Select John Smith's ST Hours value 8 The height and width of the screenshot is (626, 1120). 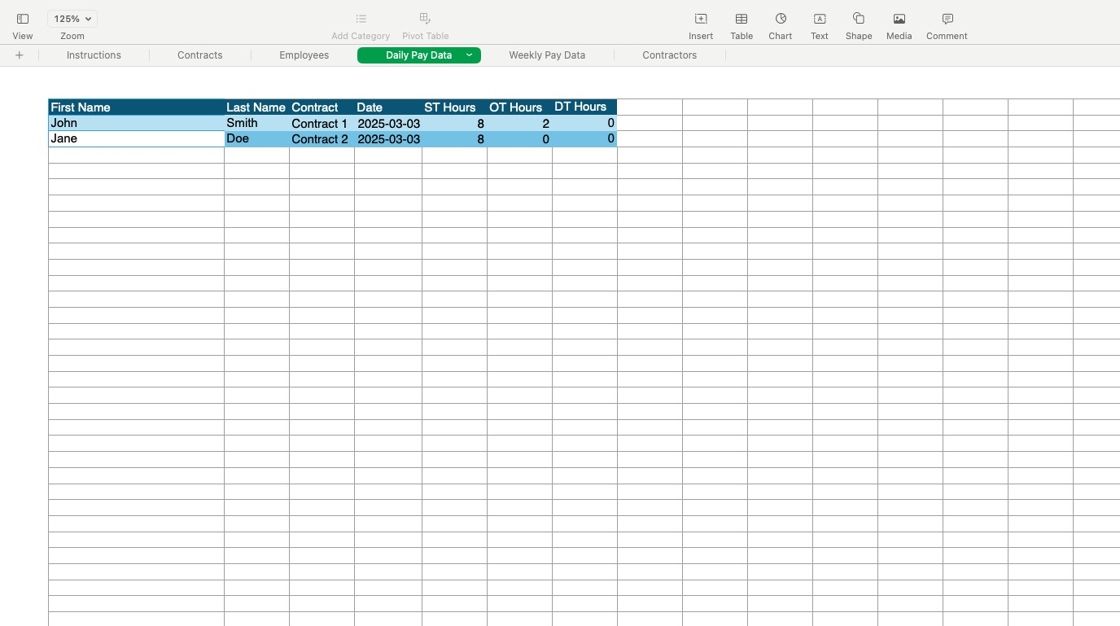tap(454, 123)
